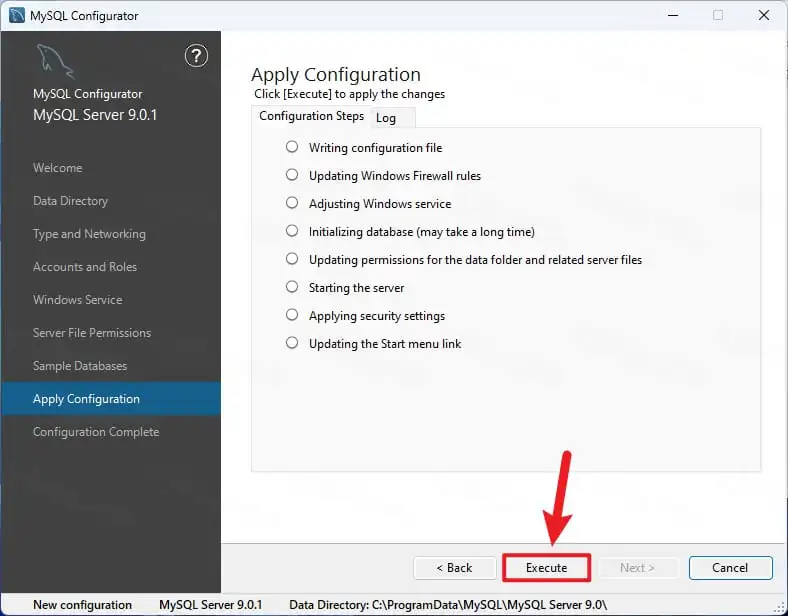Click 'Click [Execute] to apply the changes' text
The image size is (788, 616).
[x=349, y=94]
